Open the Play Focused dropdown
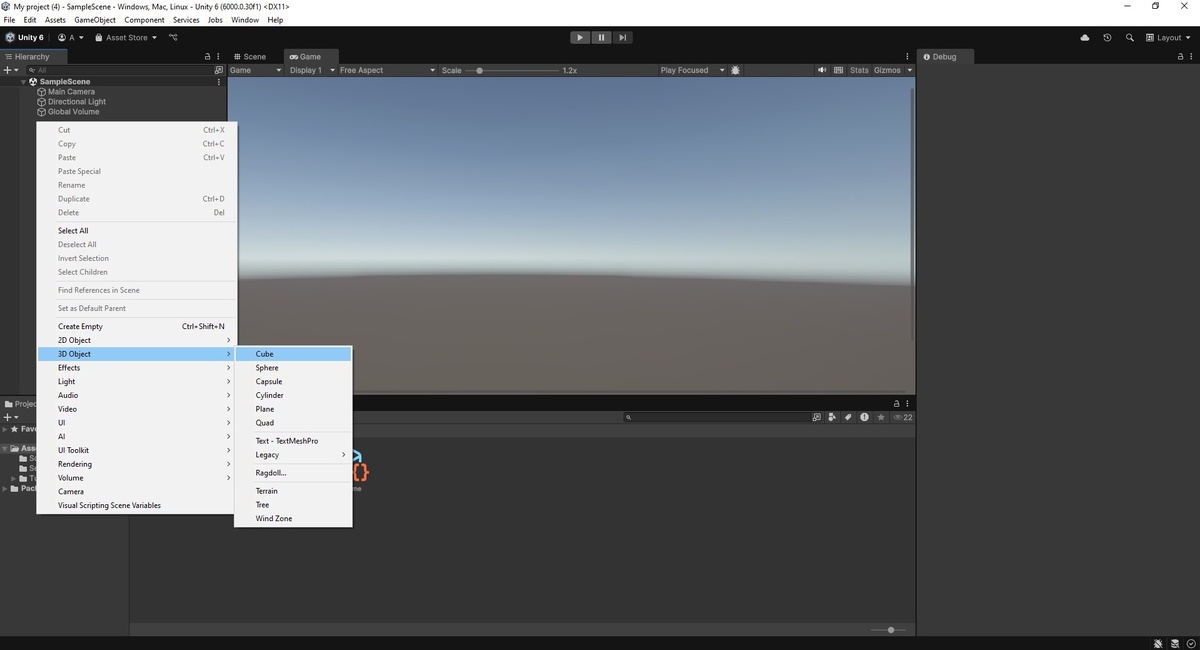The width and height of the screenshot is (1200, 650). pyautogui.click(x=690, y=70)
